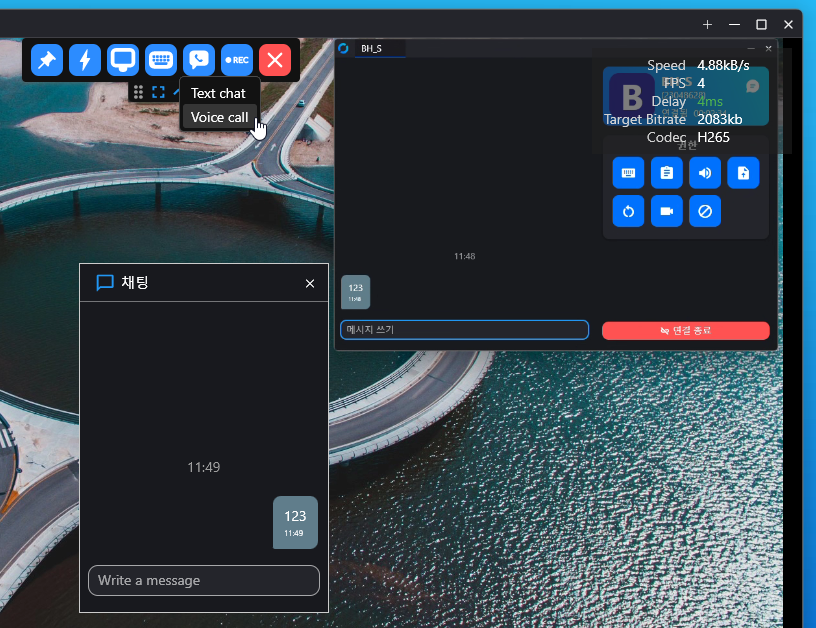Screen dimensions: 816x628
Task: Click the red 연결 종료 disconnect button
Action: coord(685,330)
